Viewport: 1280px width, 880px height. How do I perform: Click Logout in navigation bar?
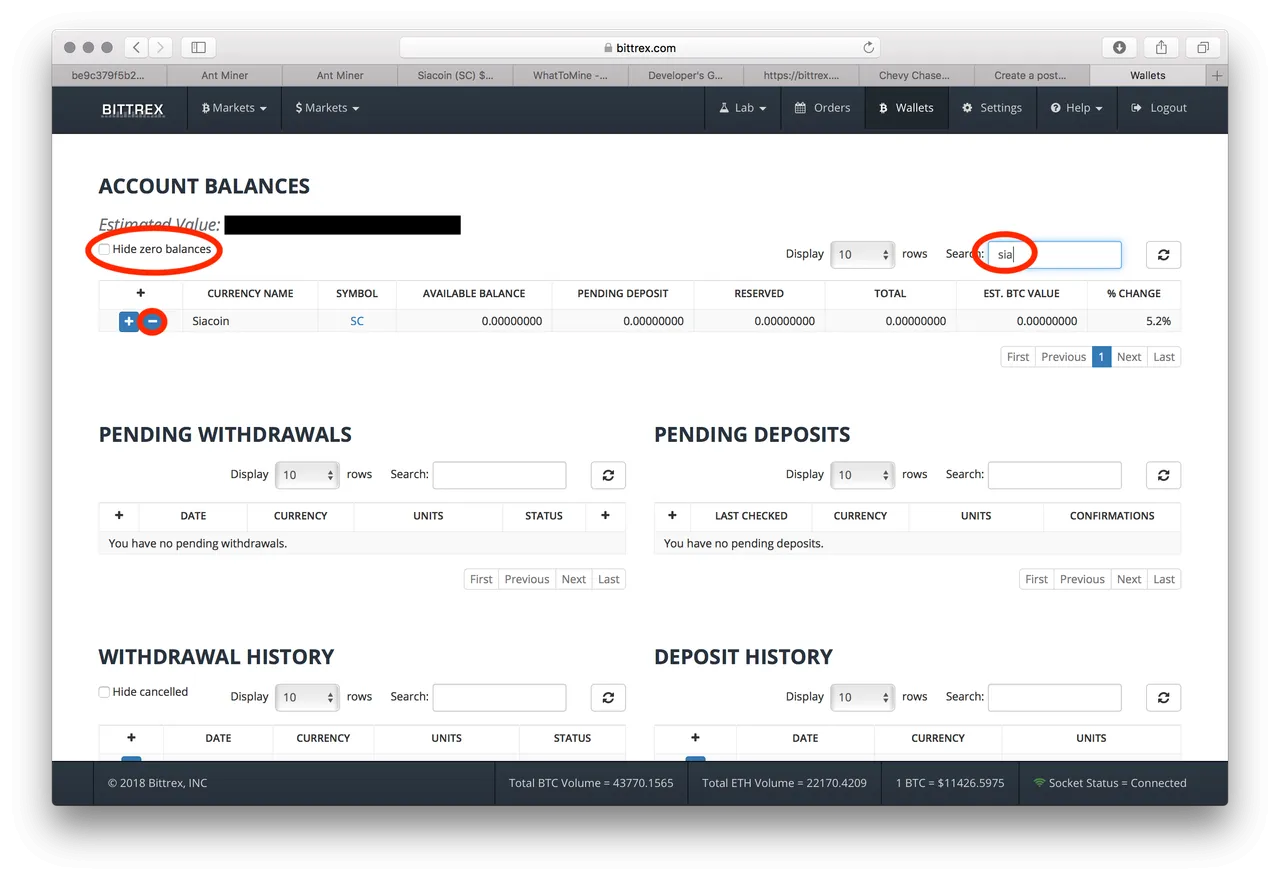point(1159,108)
